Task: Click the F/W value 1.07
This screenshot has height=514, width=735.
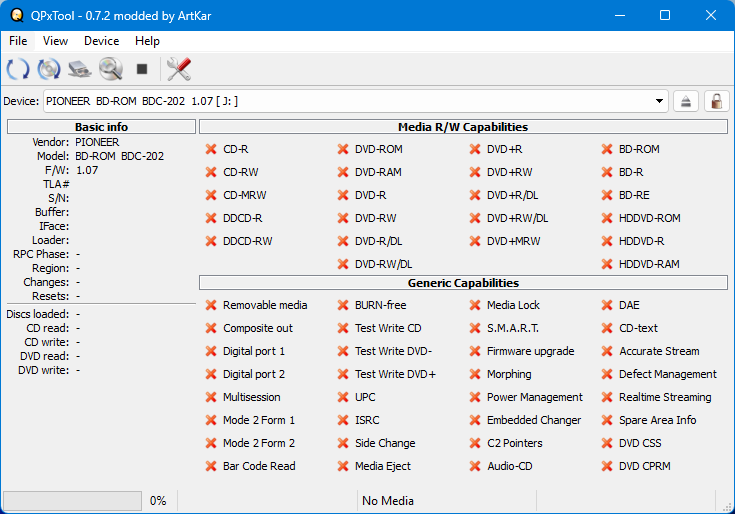Action: tap(87, 170)
